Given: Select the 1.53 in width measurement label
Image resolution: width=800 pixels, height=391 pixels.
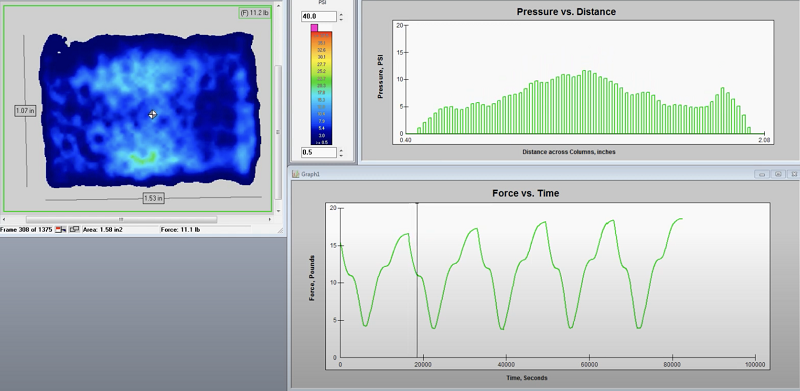Looking at the screenshot, I should (154, 199).
